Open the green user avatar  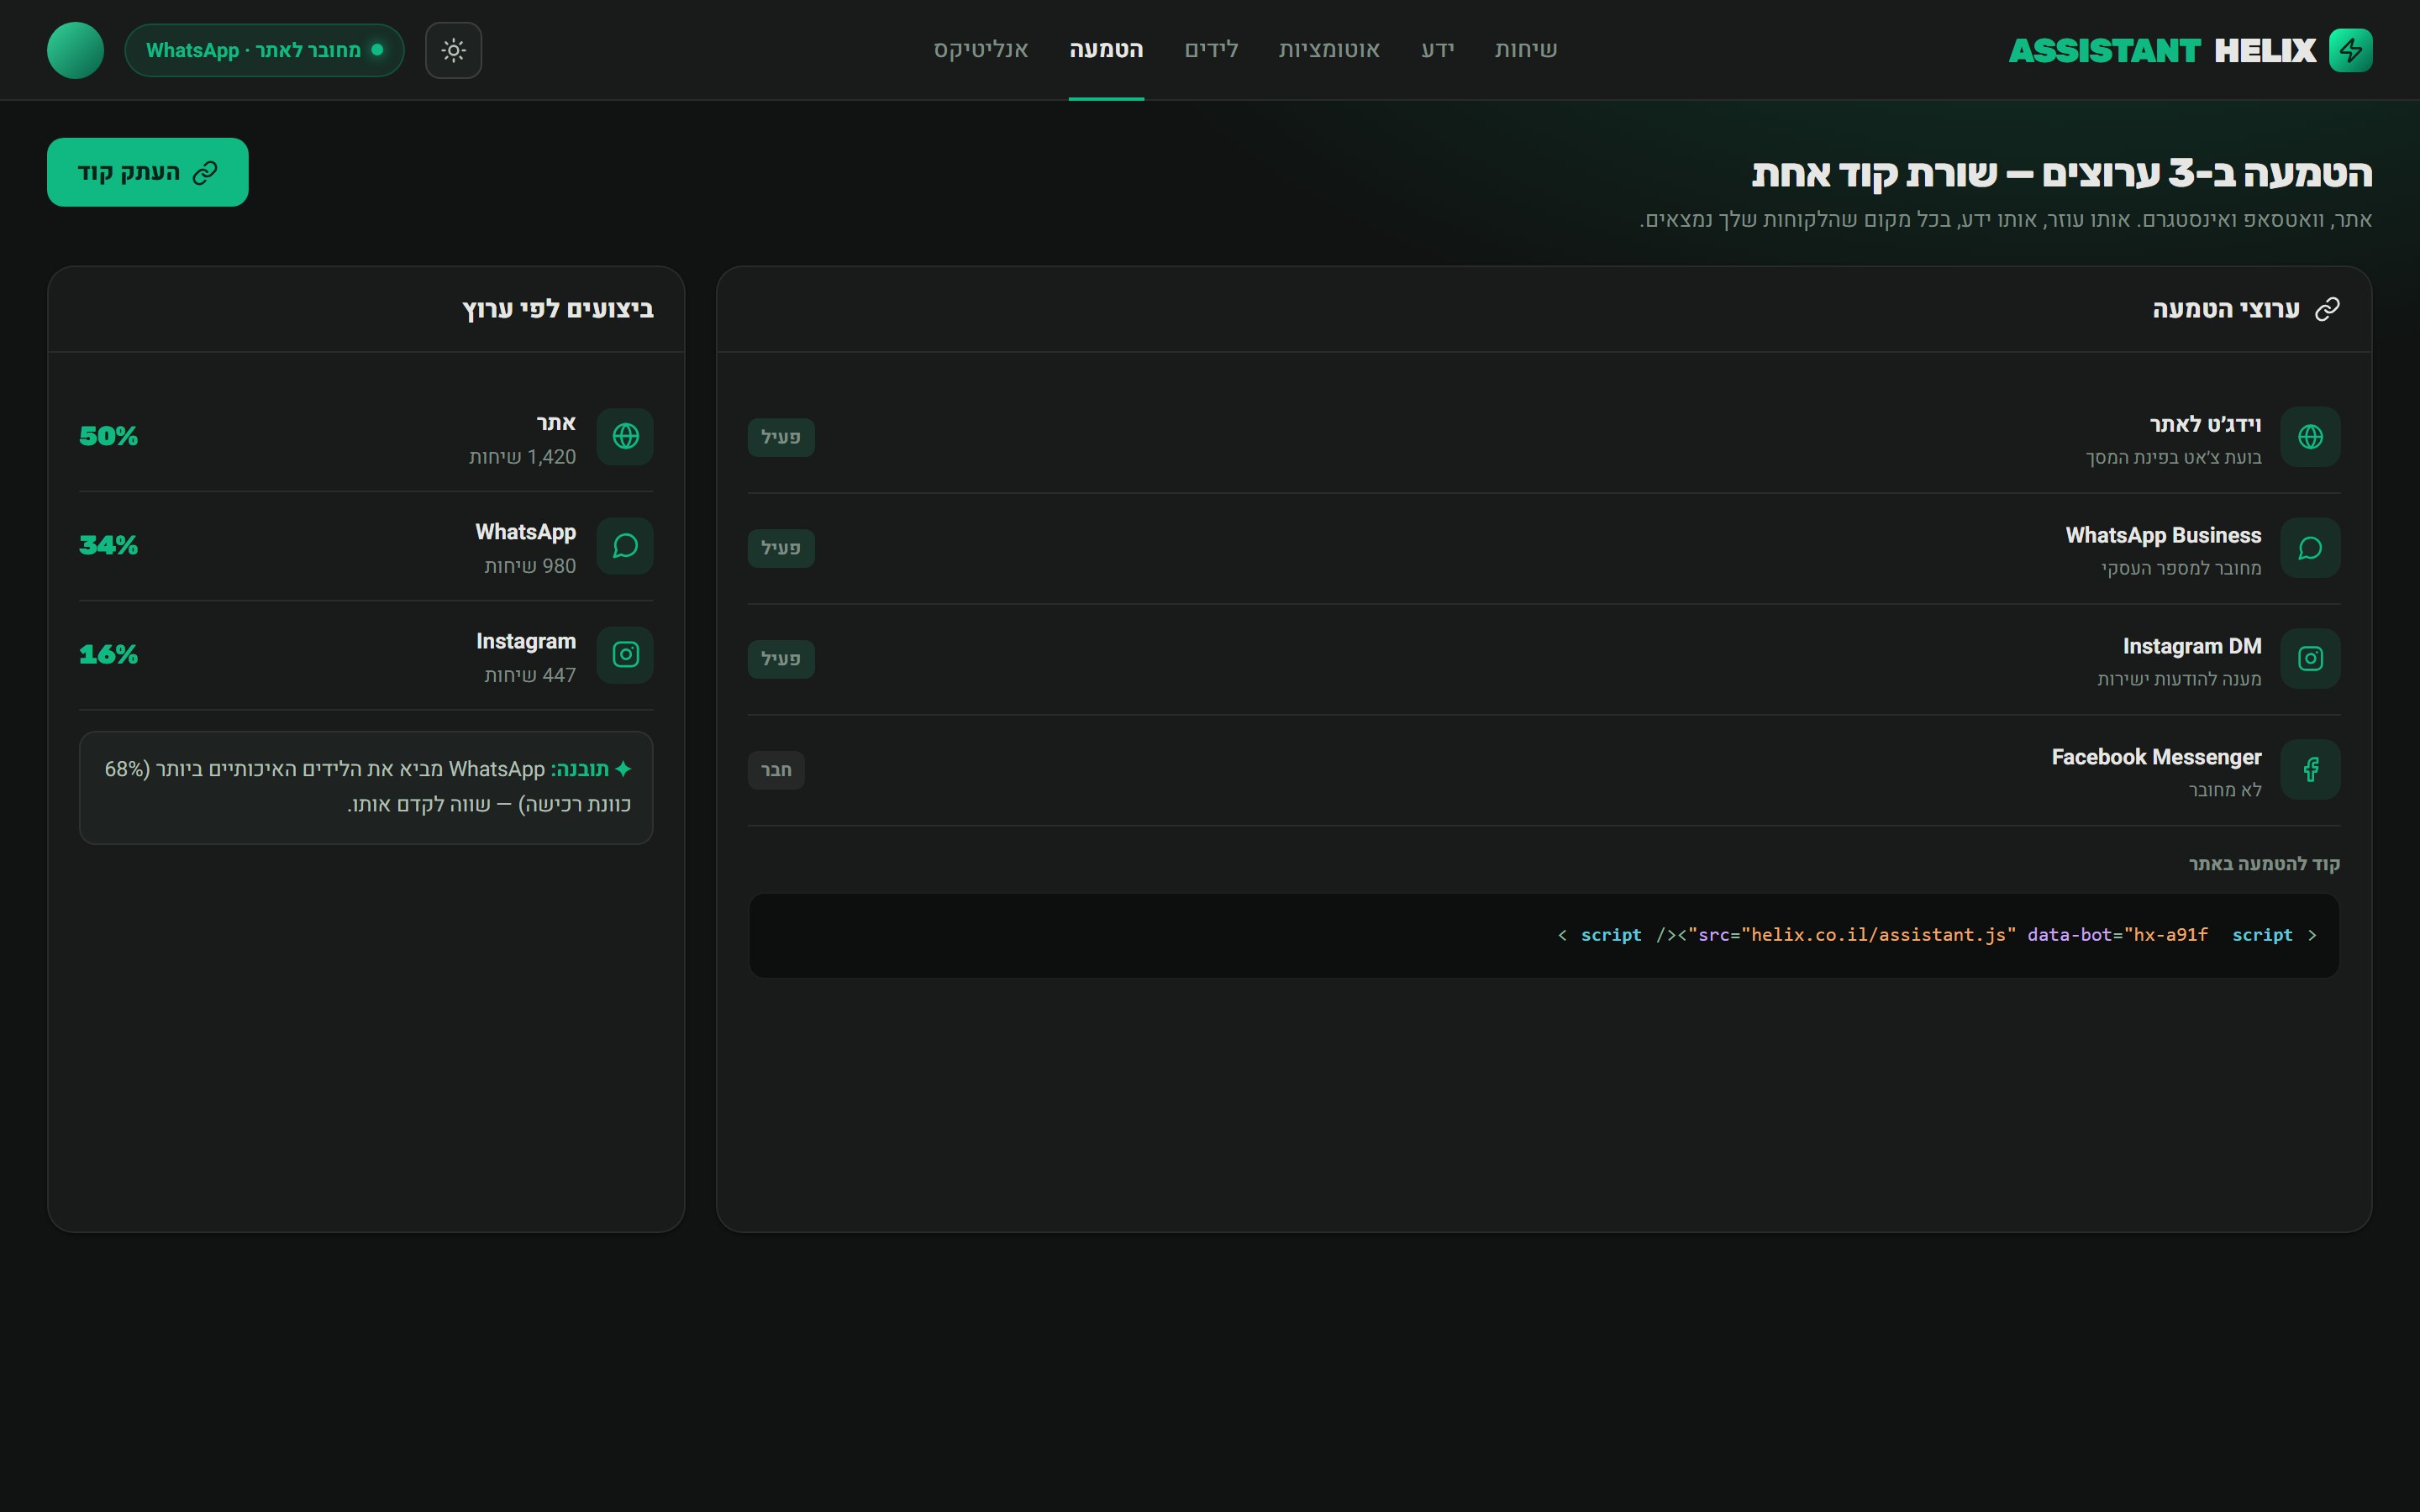coord(75,50)
